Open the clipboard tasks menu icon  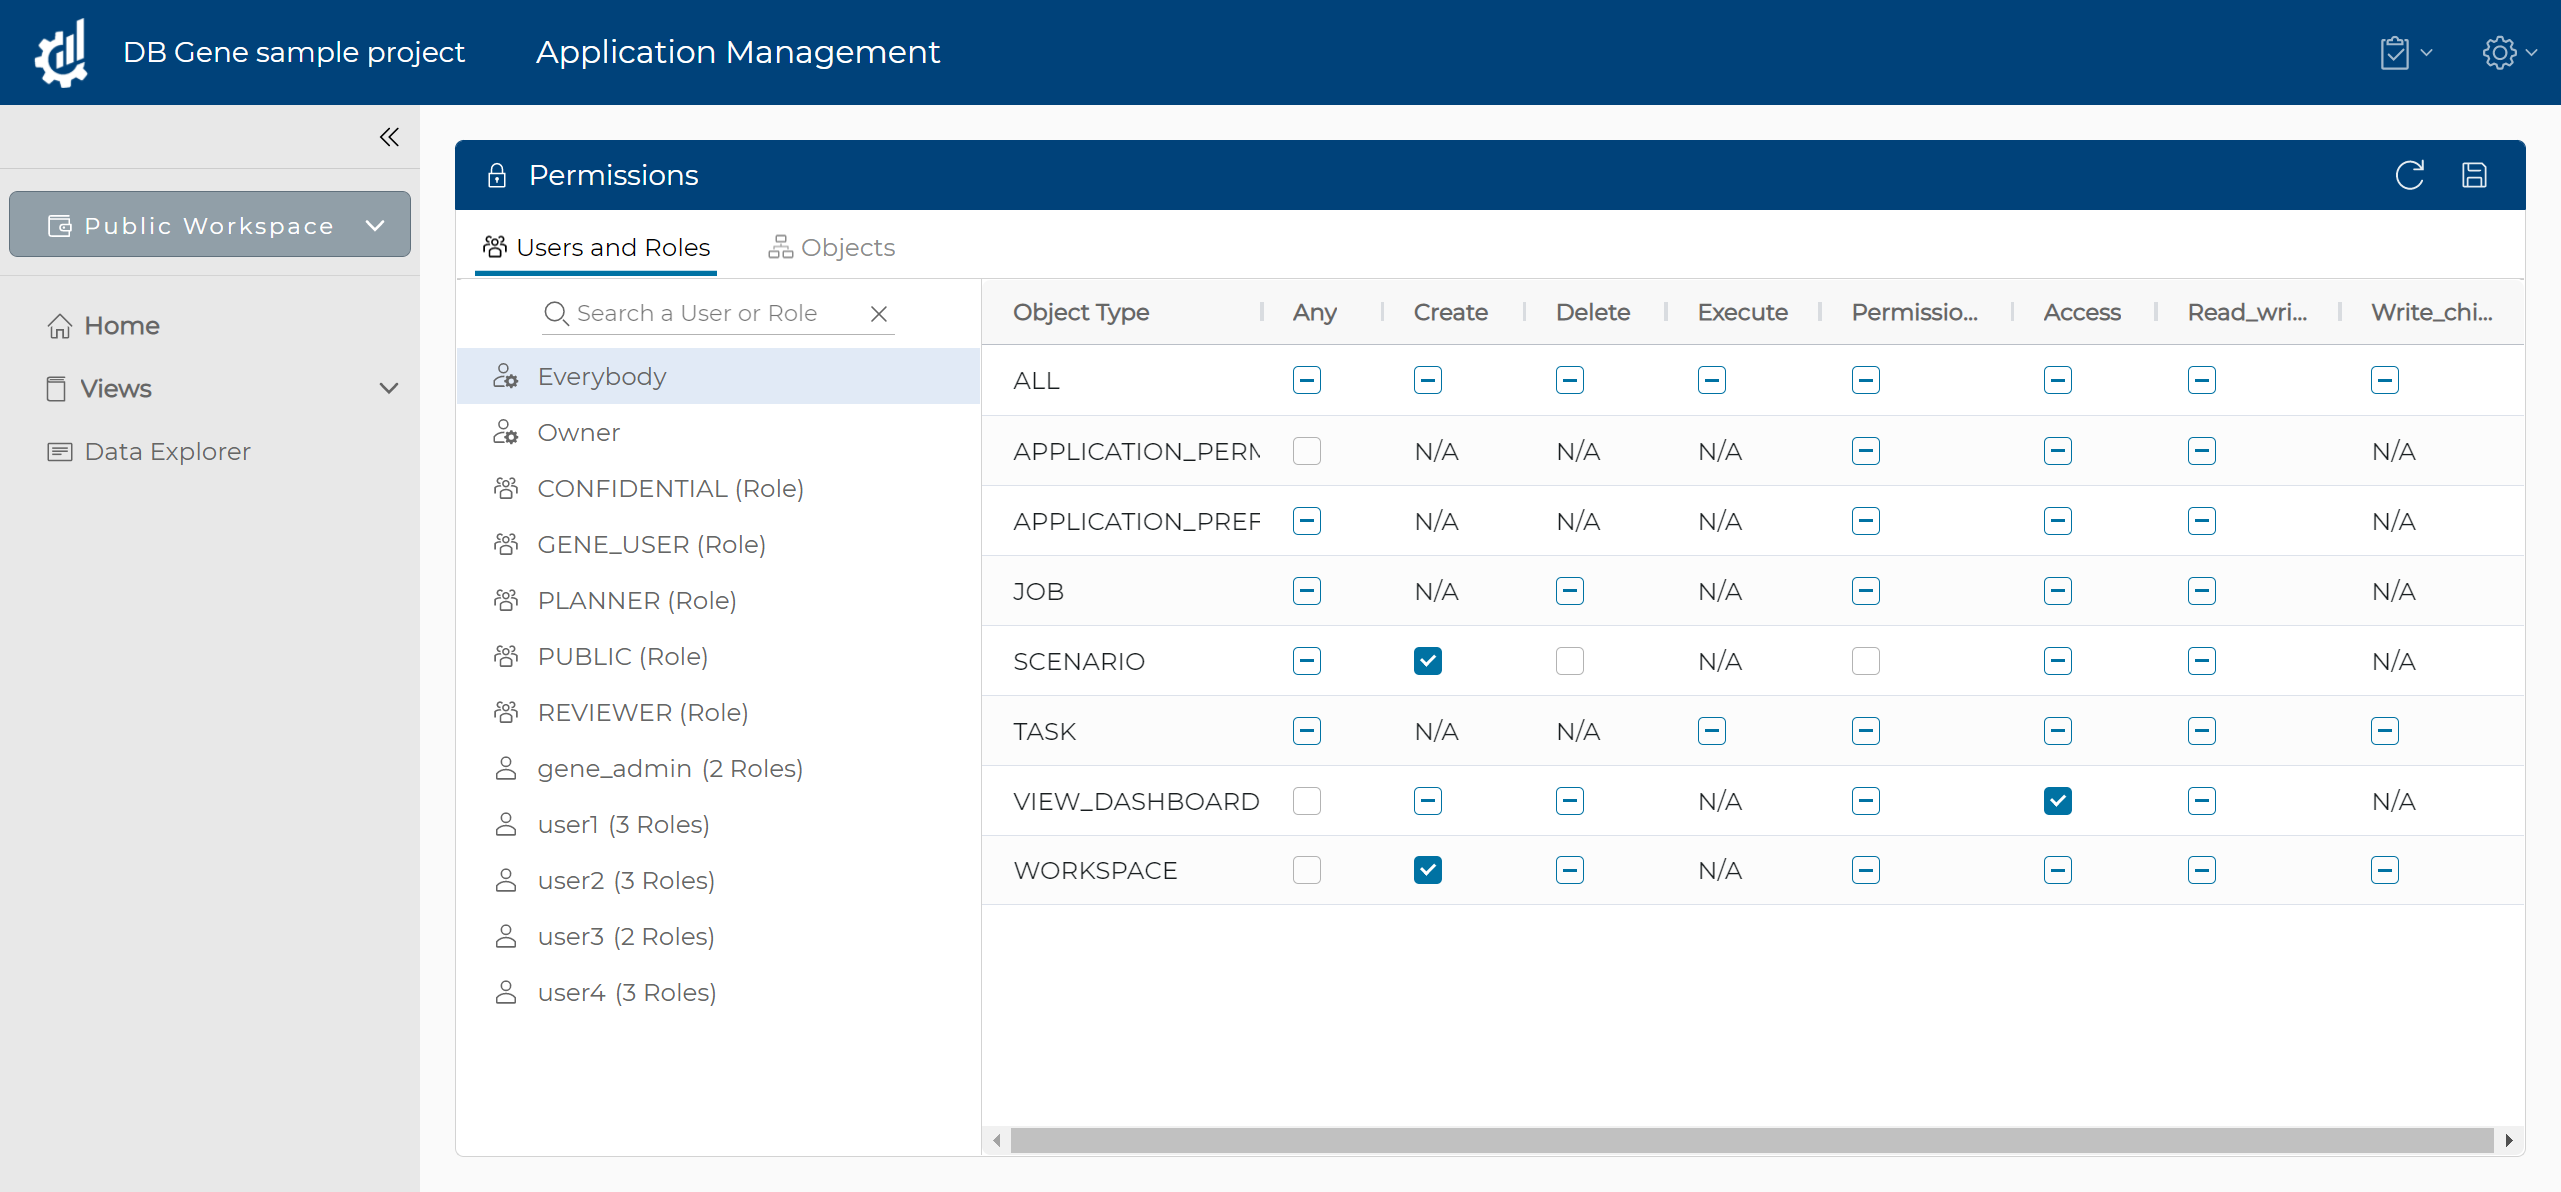(2405, 52)
